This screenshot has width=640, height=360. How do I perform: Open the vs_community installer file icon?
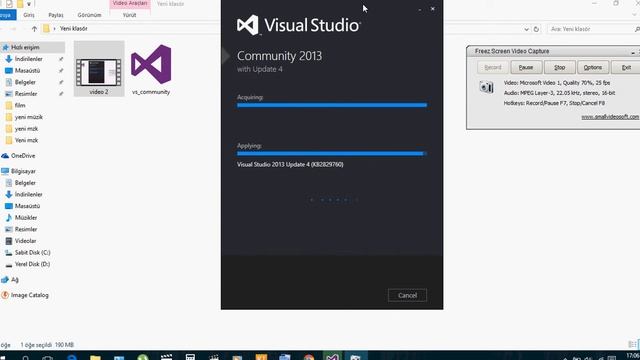click(151, 64)
